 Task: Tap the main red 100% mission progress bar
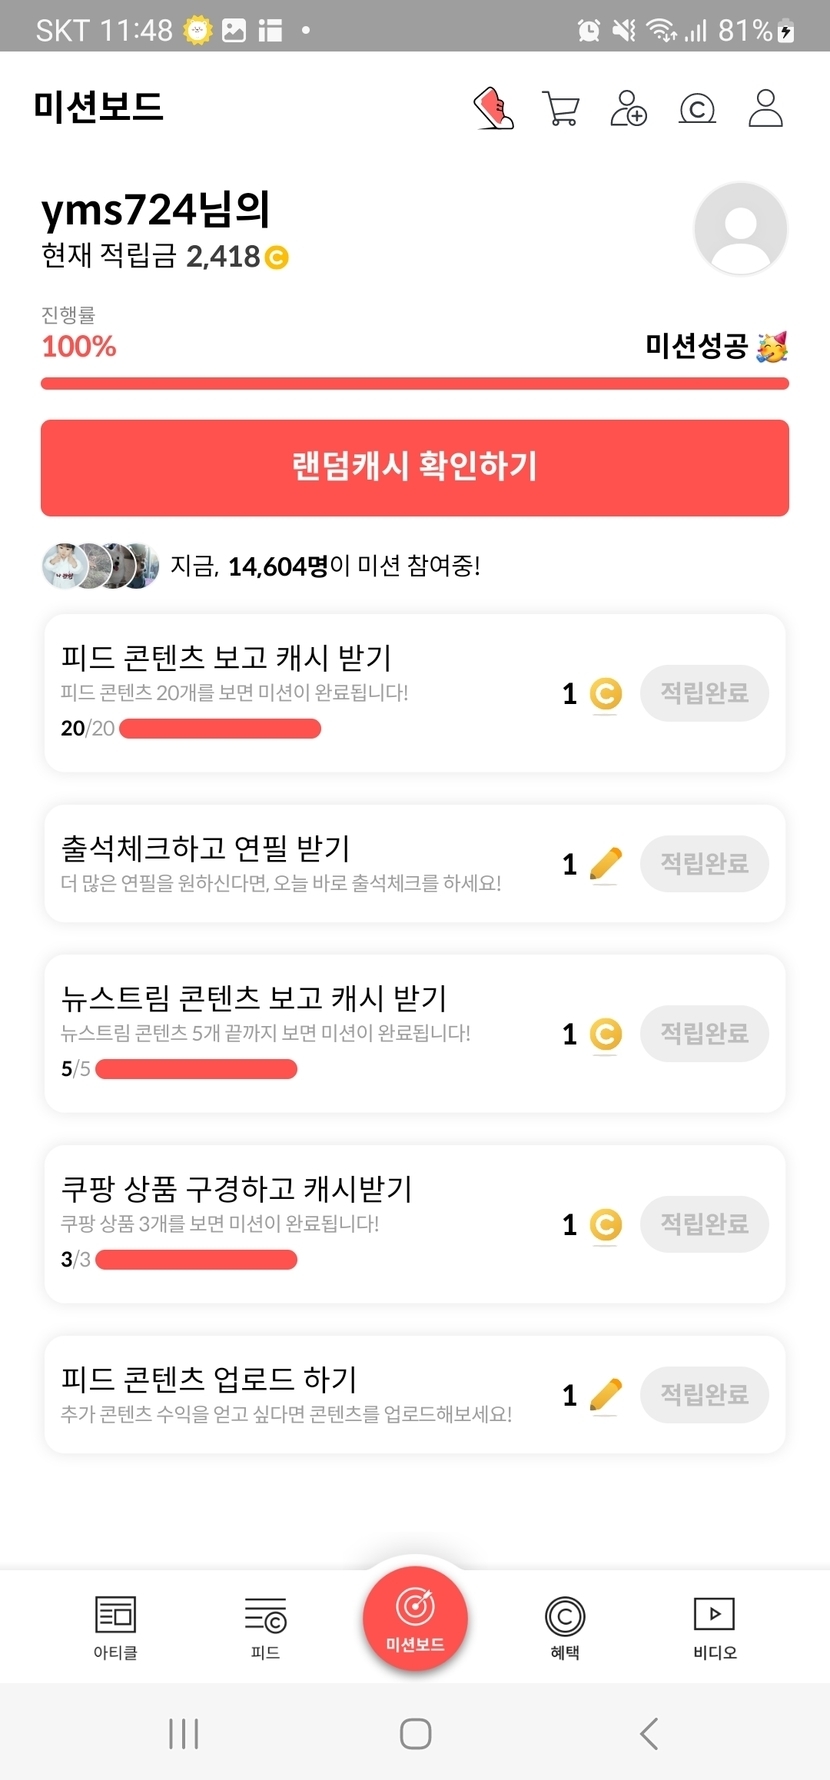[x=414, y=383]
